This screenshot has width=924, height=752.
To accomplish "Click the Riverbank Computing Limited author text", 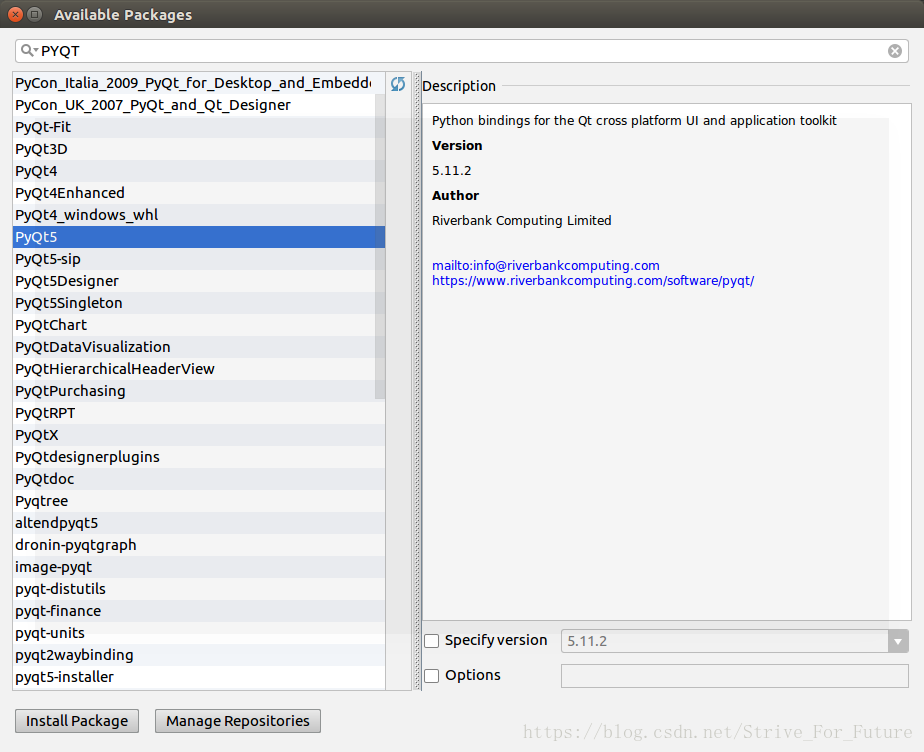I will [x=522, y=220].
